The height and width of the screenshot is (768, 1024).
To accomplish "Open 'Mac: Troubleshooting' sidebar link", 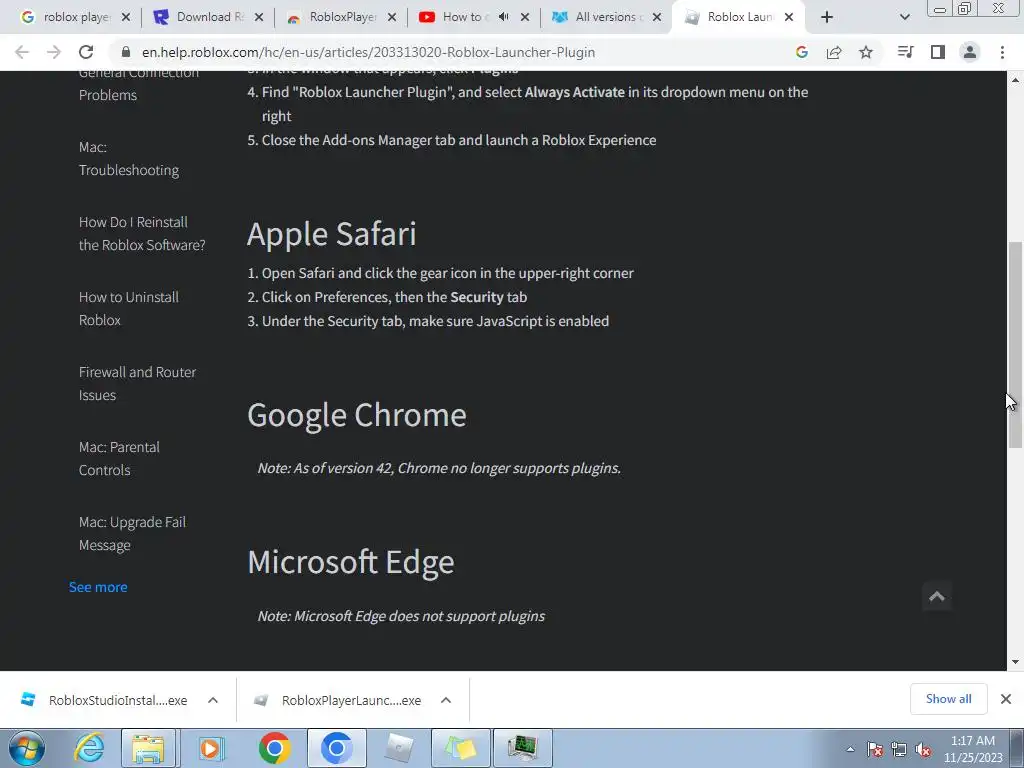I will (x=129, y=159).
